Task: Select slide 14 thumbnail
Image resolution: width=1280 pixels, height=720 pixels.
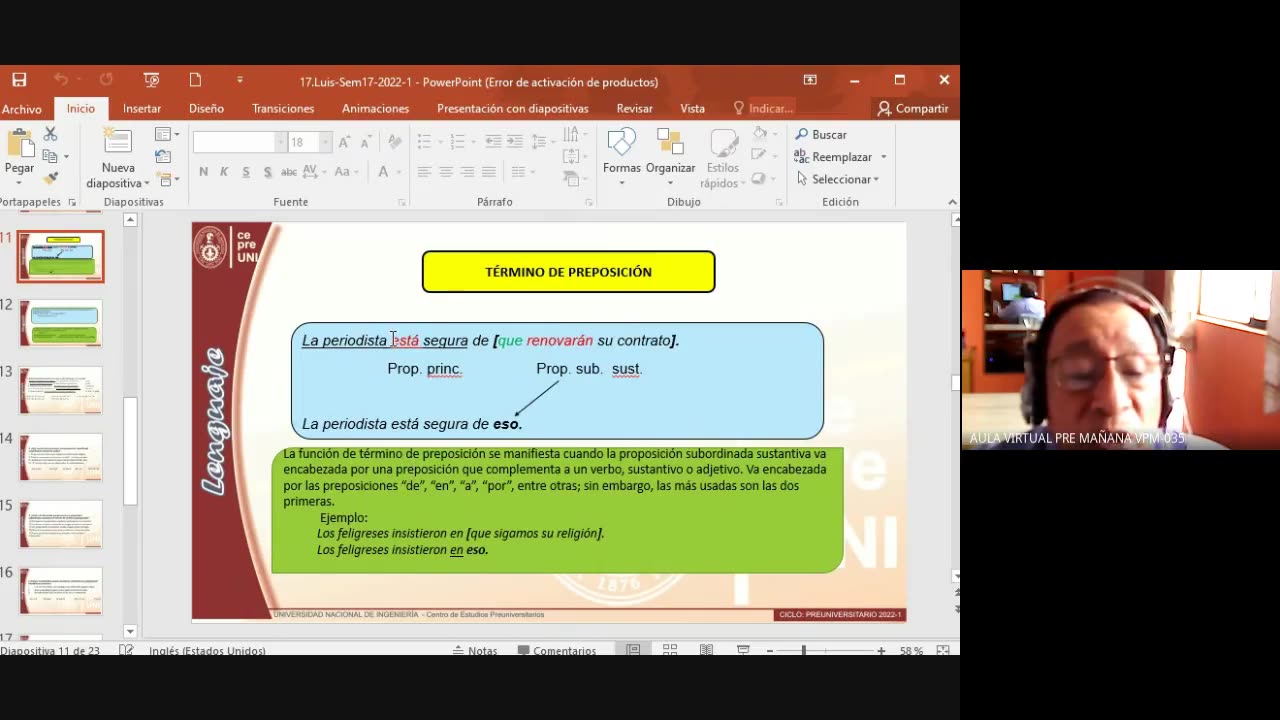Action: pos(60,457)
